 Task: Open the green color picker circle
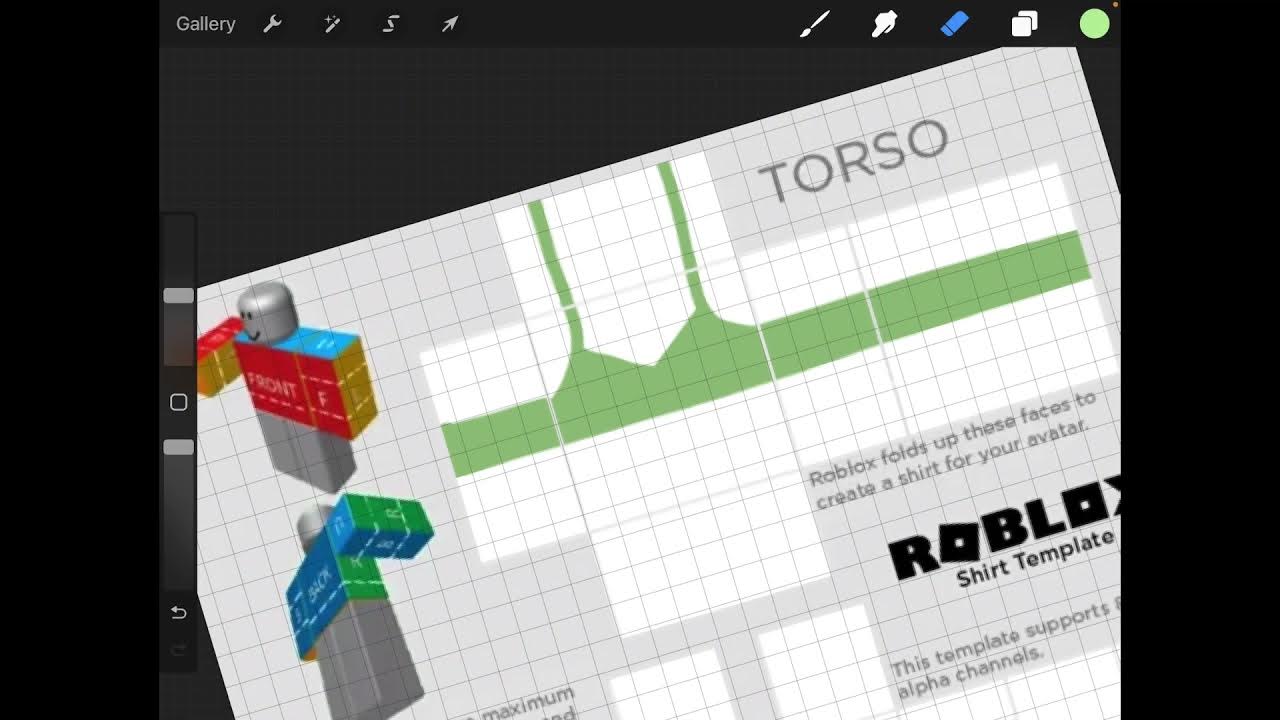pyautogui.click(x=1094, y=24)
